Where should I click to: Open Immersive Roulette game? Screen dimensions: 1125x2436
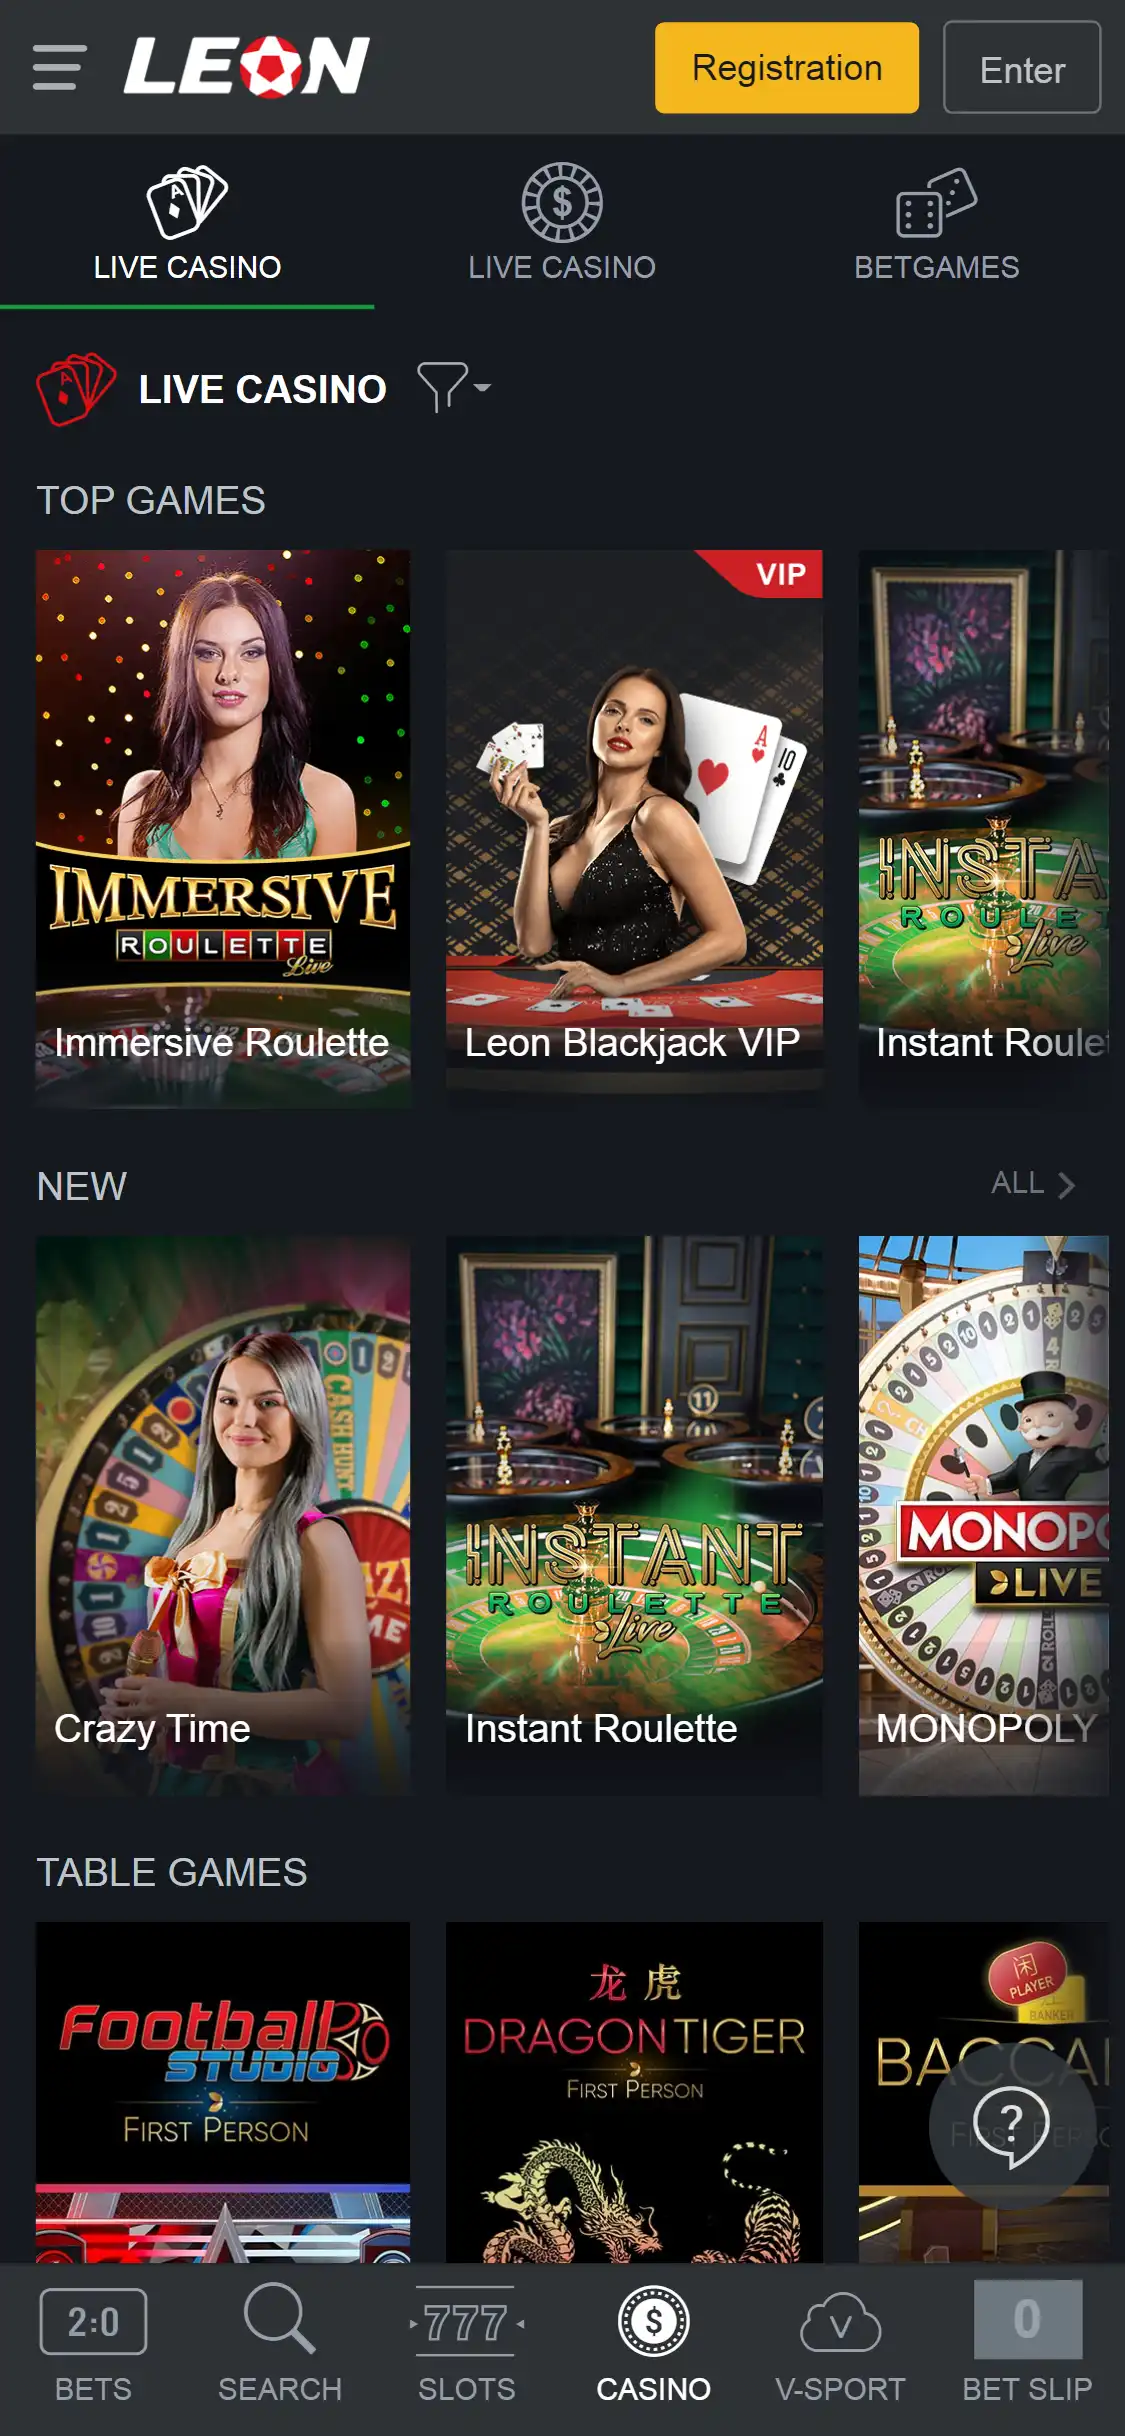(223, 828)
